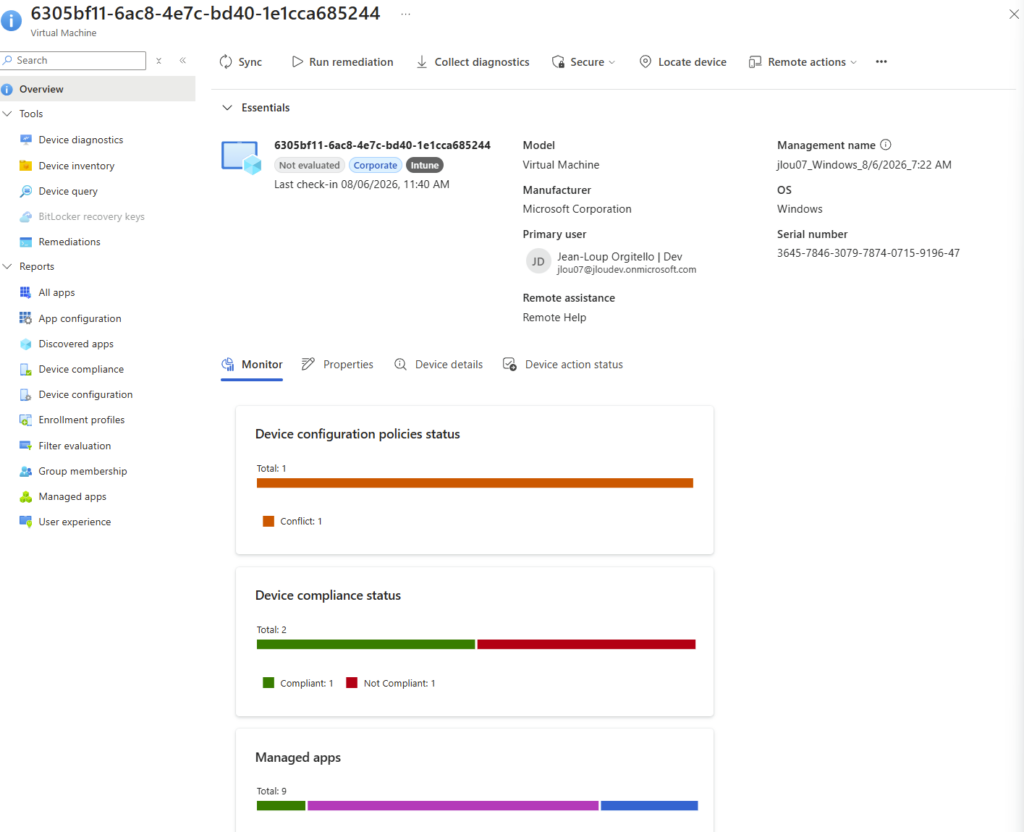Focus the sidebar Search field
Viewport: 1024px width, 832px height.
click(x=73, y=60)
